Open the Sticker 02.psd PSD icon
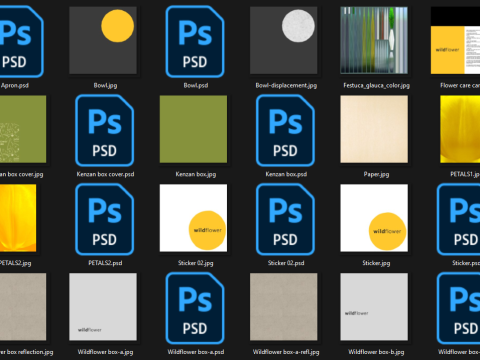The width and height of the screenshot is (480, 360). [x=285, y=219]
